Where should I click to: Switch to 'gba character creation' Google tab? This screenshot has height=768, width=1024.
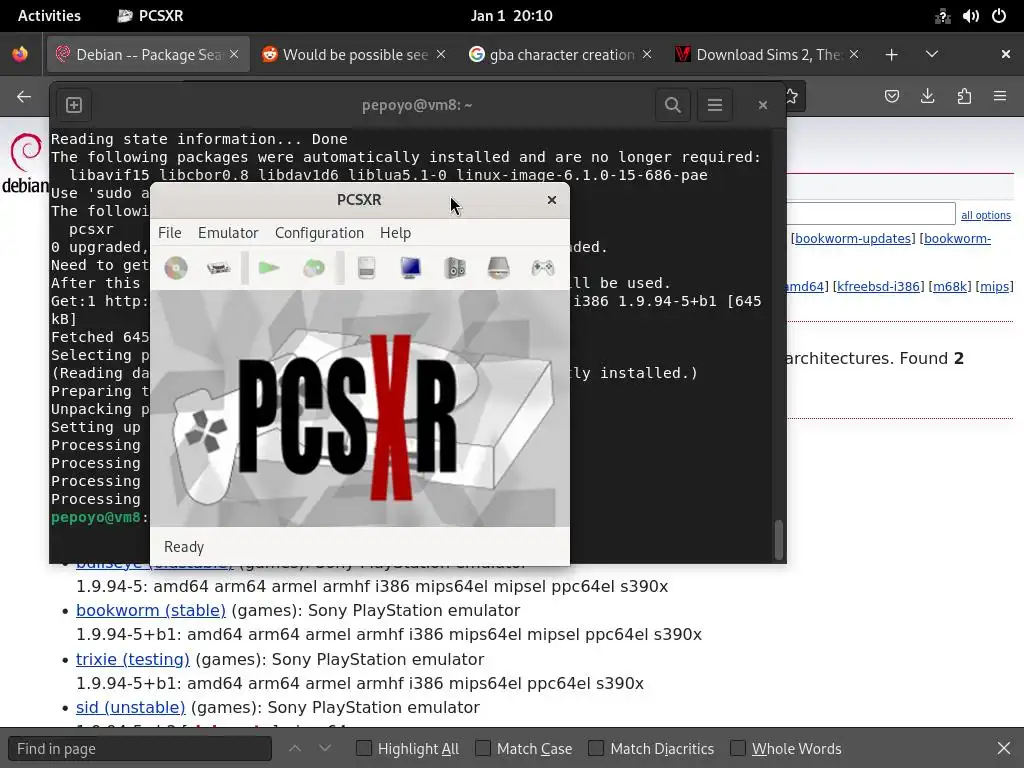pos(561,55)
